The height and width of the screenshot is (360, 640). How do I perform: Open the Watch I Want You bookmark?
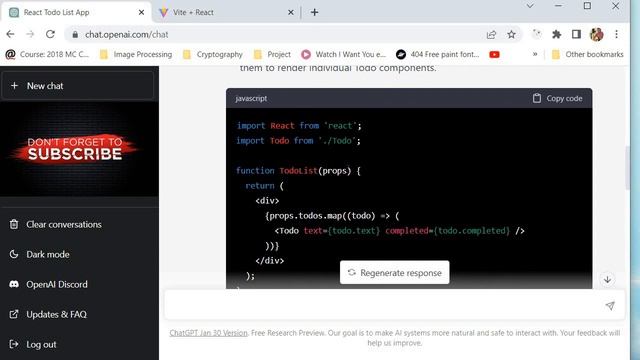tap(343, 54)
